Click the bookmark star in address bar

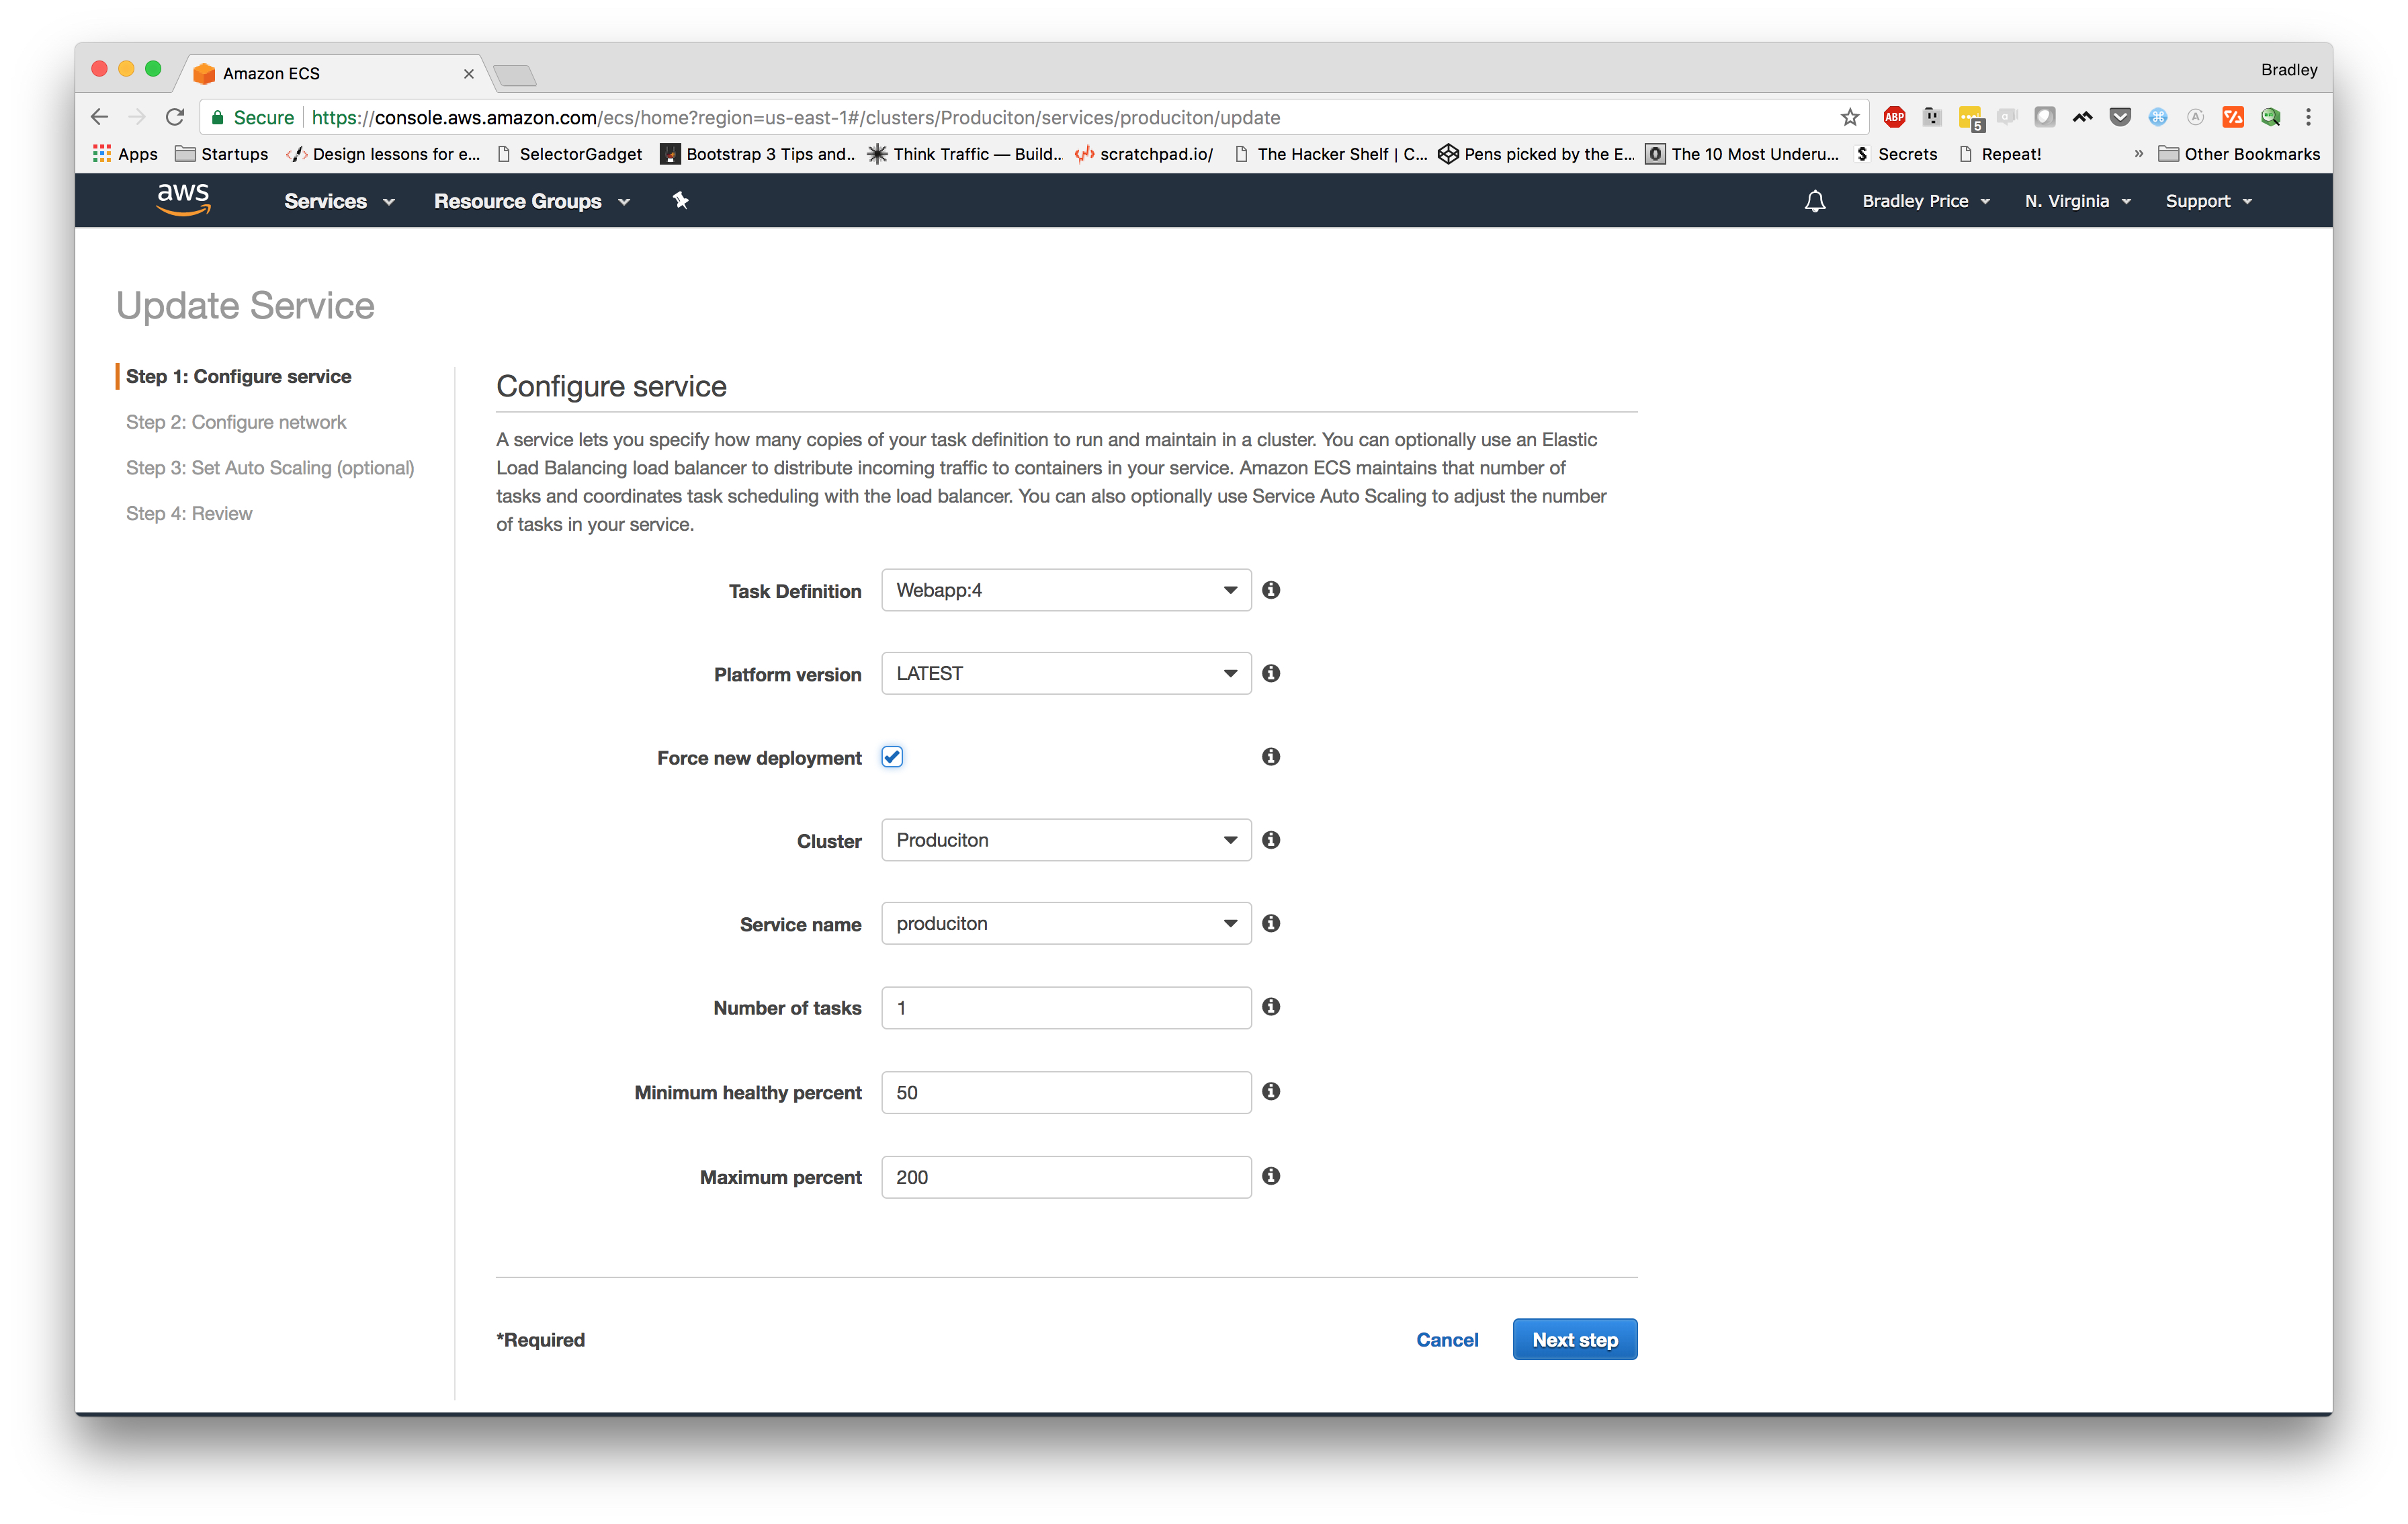1849,117
